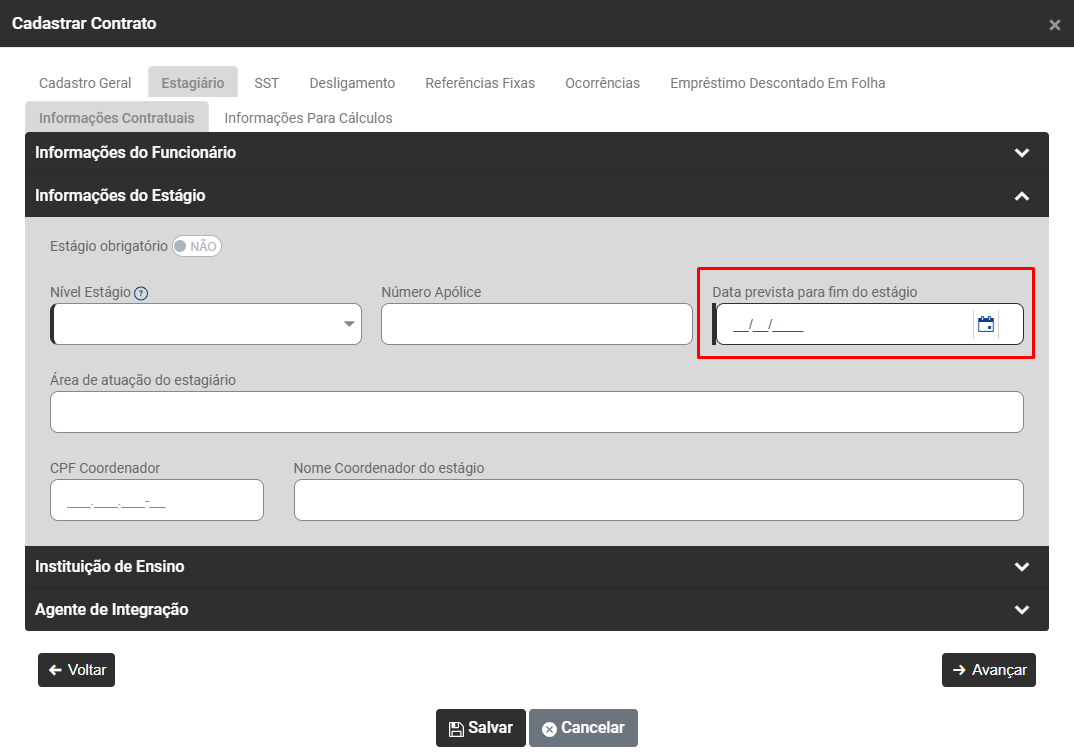Viewport: 1074px width, 754px height.
Task: Focus the Número Apólice input field
Action: pos(536,324)
